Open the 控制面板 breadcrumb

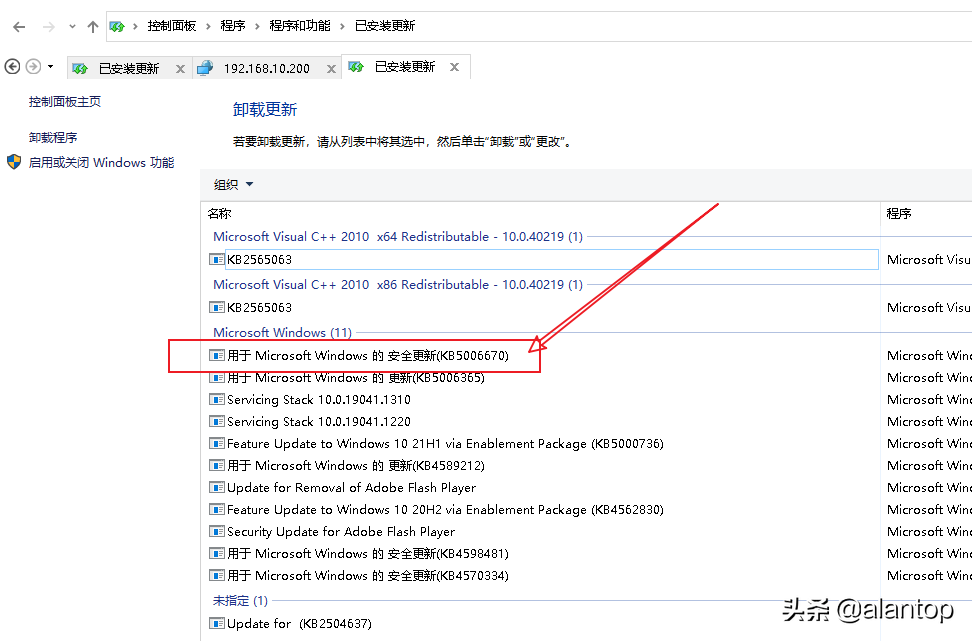(172, 26)
